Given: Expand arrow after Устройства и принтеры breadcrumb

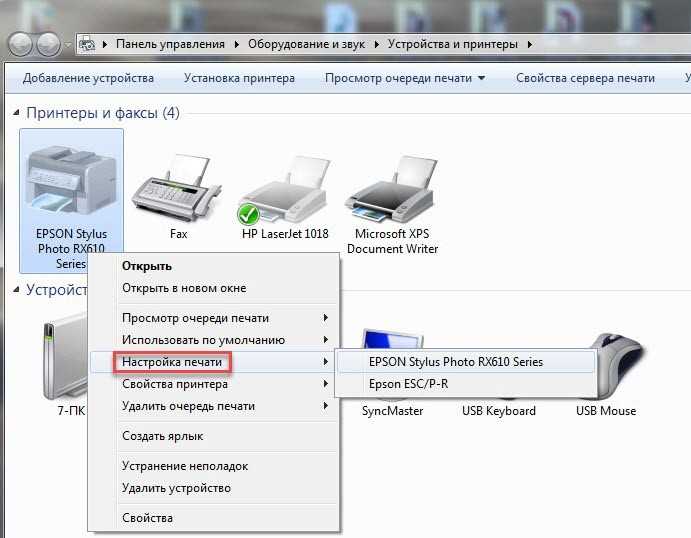Looking at the screenshot, I should point(530,44).
